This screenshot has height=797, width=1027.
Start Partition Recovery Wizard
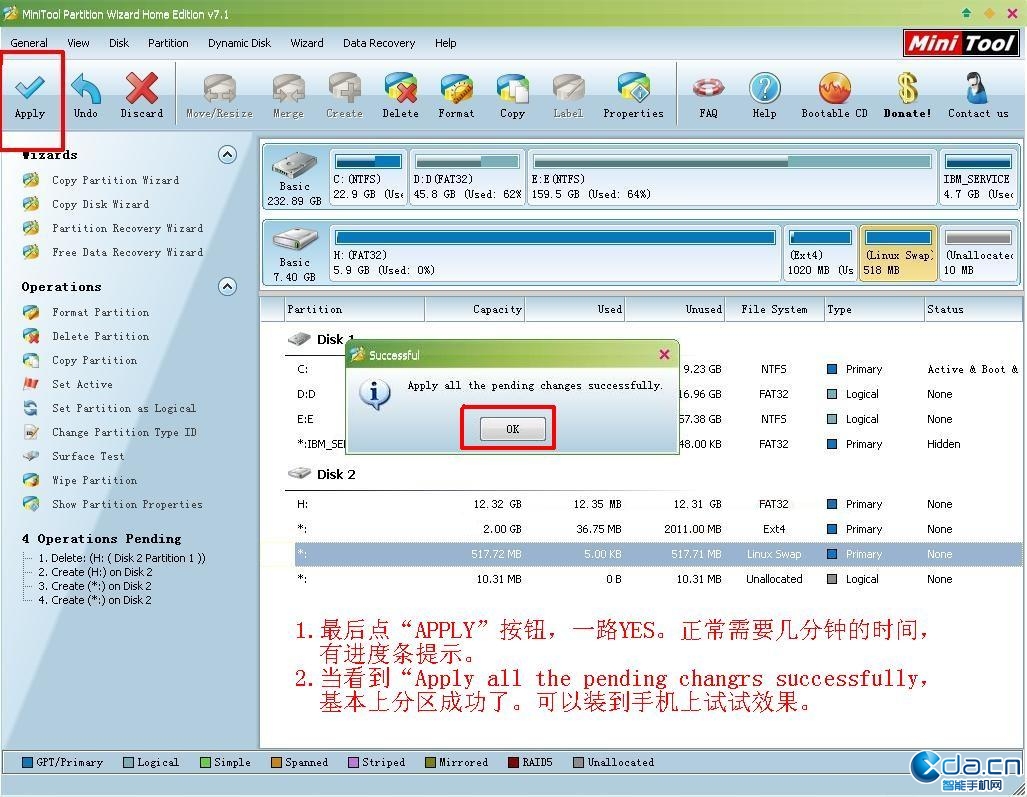point(127,229)
